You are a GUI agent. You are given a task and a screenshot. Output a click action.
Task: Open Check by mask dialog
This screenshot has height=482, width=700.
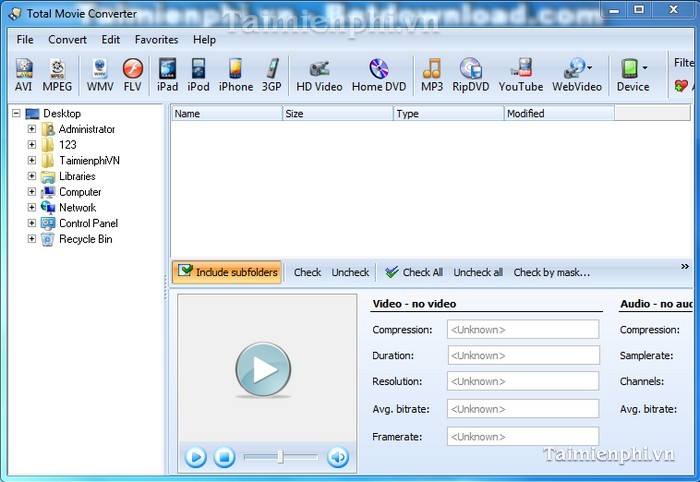(551, 272)
